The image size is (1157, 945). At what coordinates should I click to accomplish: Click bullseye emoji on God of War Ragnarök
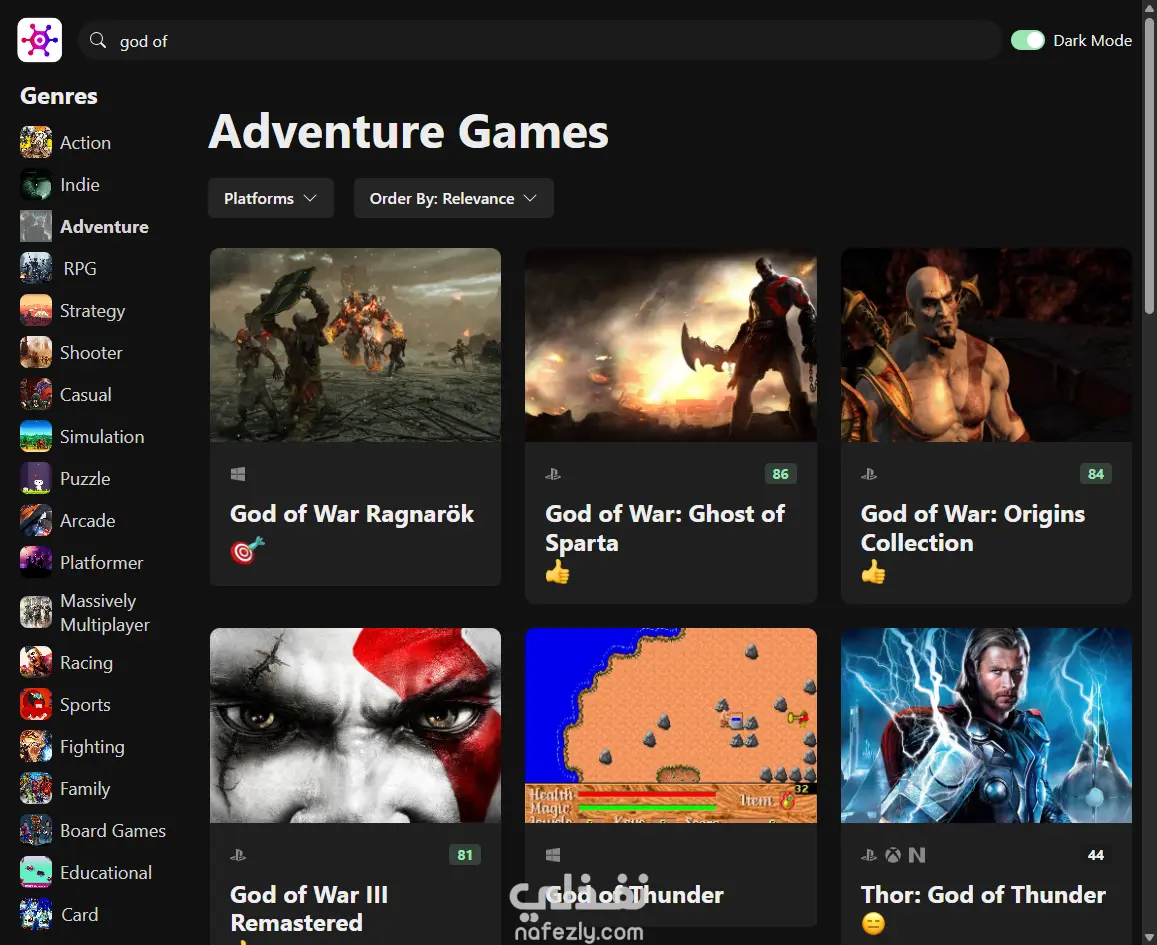point(247,550)
